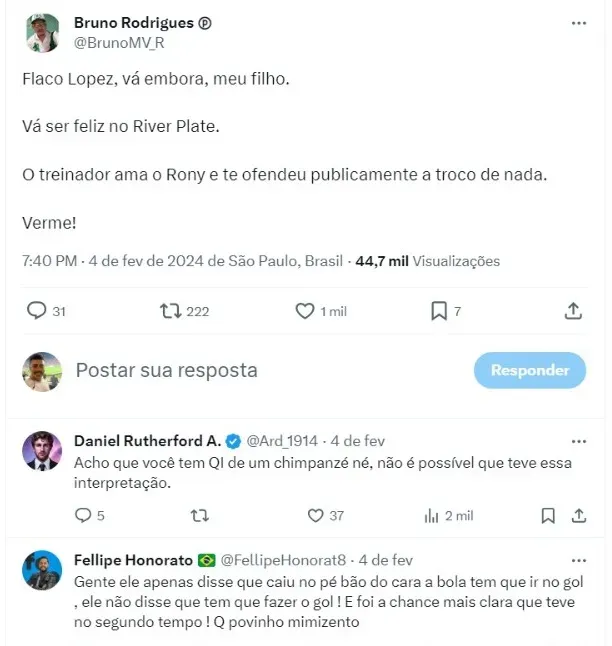Repost Daniel Rutherford's comment
Screen dimensions: 612x646
coord(200,516)
